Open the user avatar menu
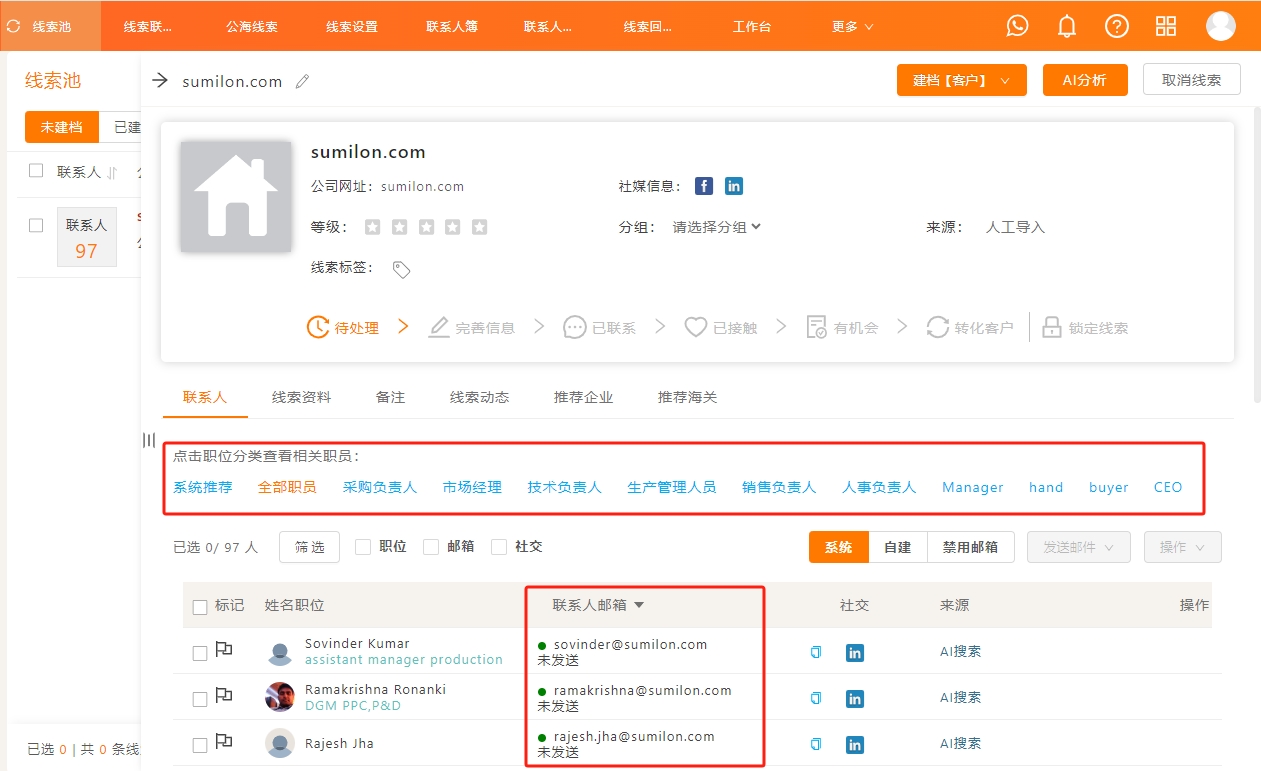This screenshot has height=771, width=1261. click(1220, 26)
